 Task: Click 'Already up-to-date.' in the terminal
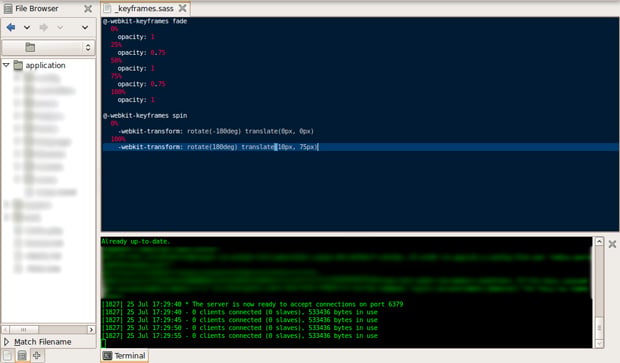(x=136, y=241)
